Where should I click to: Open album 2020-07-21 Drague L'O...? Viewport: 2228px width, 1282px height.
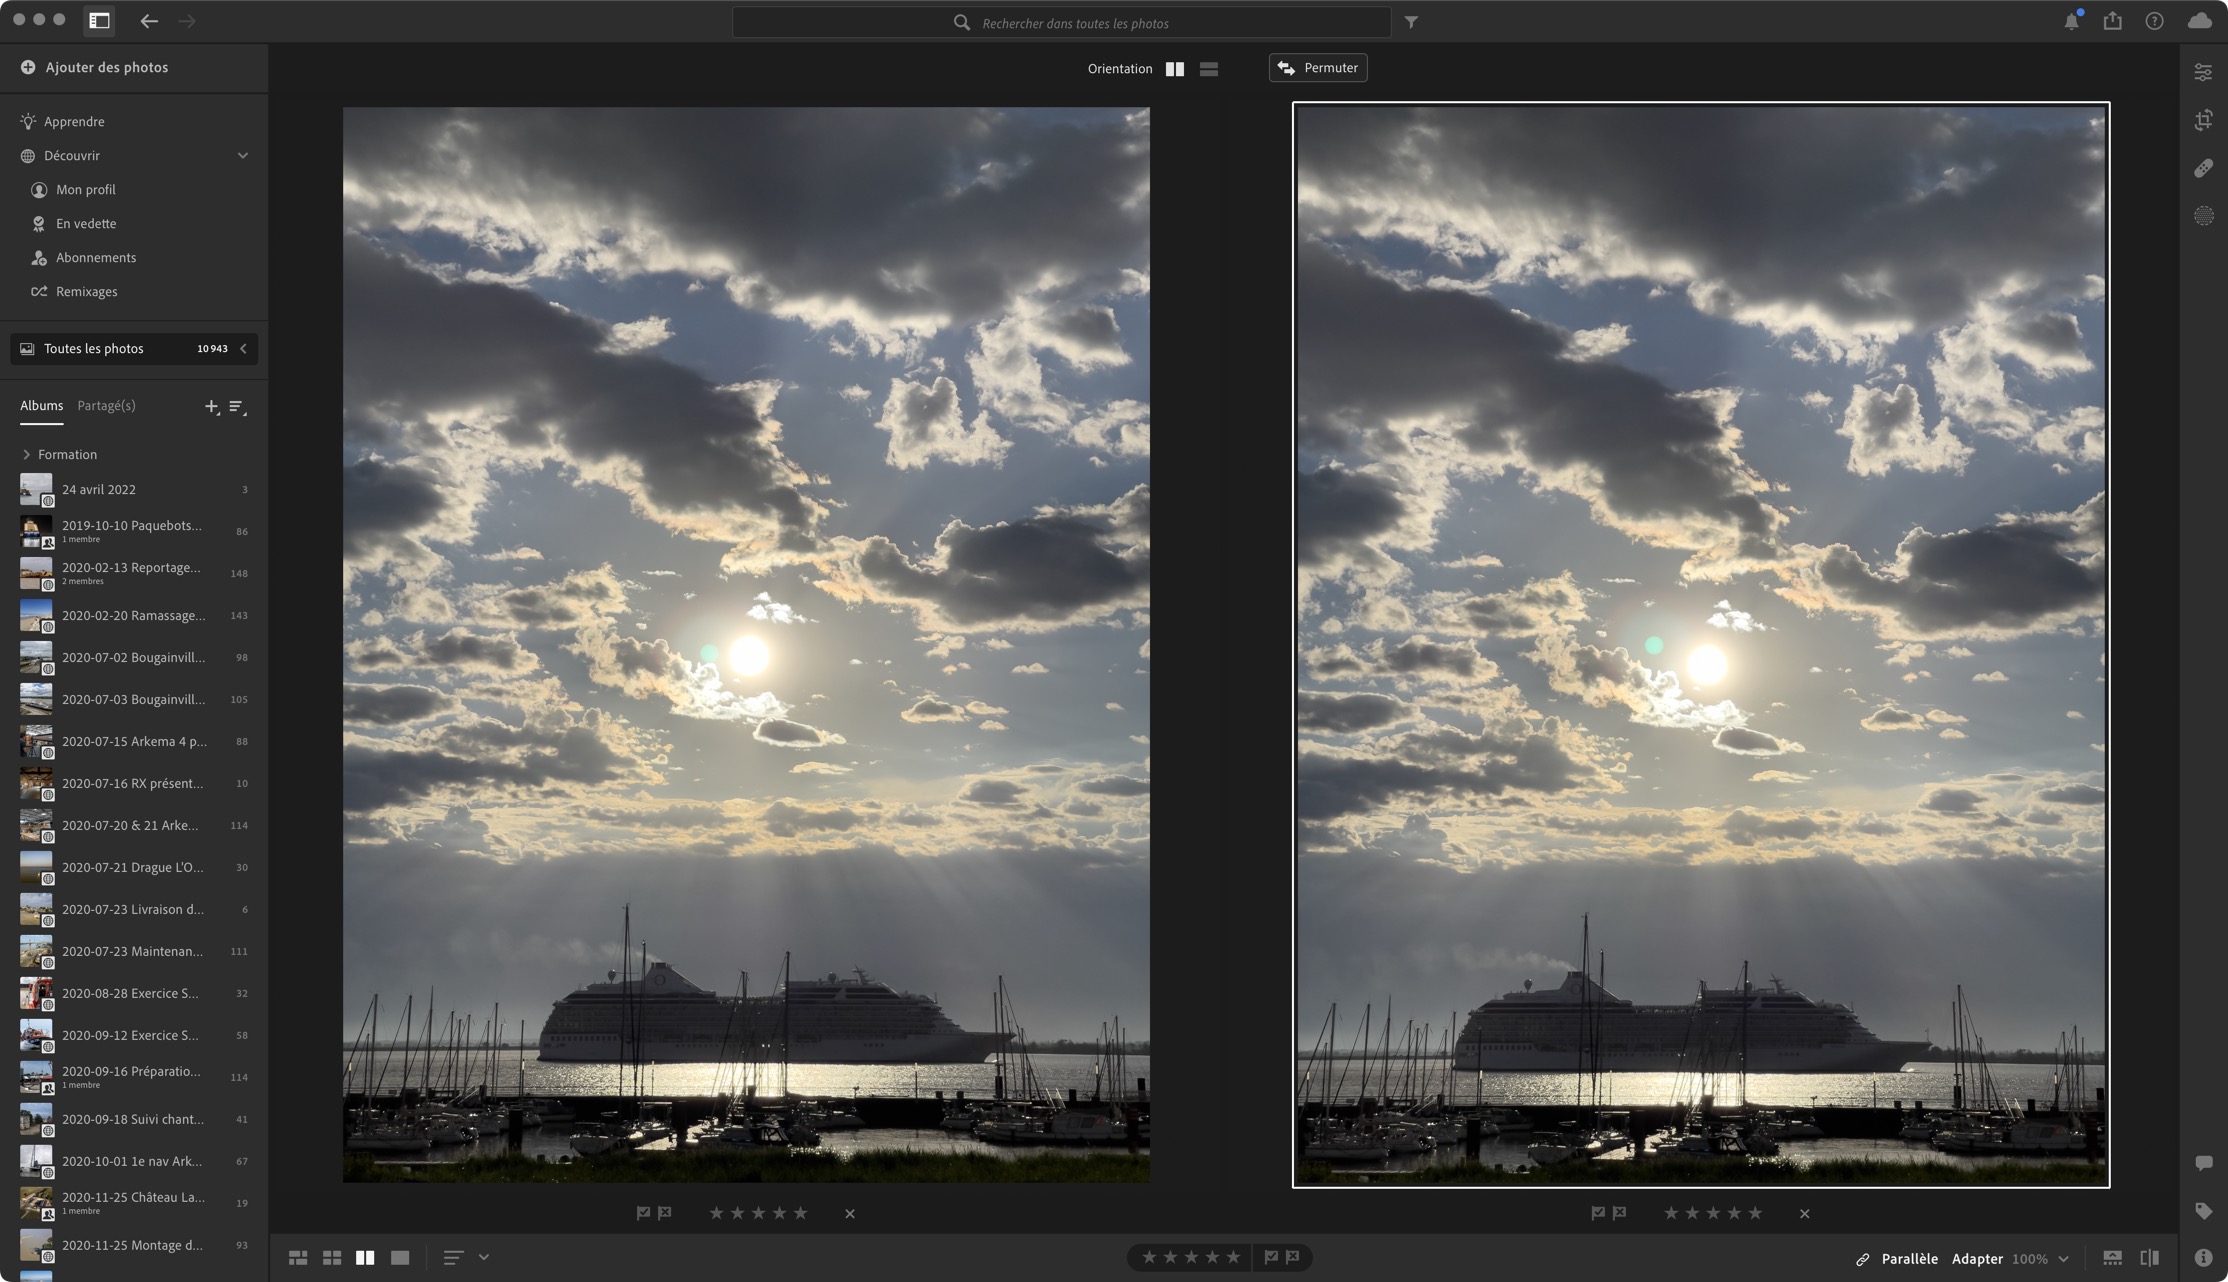pyautogui.click(x=134, y=868)
